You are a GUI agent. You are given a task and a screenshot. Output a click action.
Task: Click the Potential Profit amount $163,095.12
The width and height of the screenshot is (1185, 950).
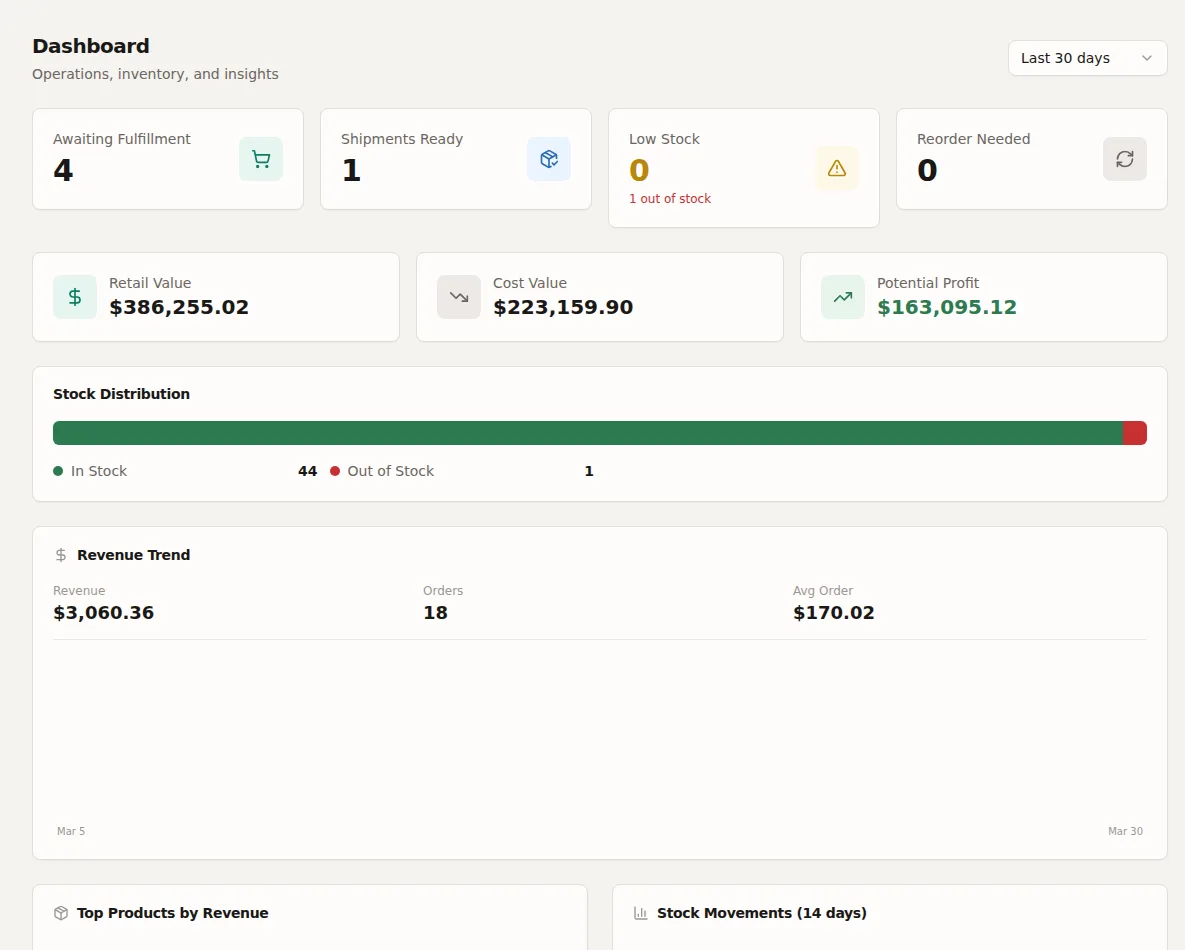(x=947, y=307)
